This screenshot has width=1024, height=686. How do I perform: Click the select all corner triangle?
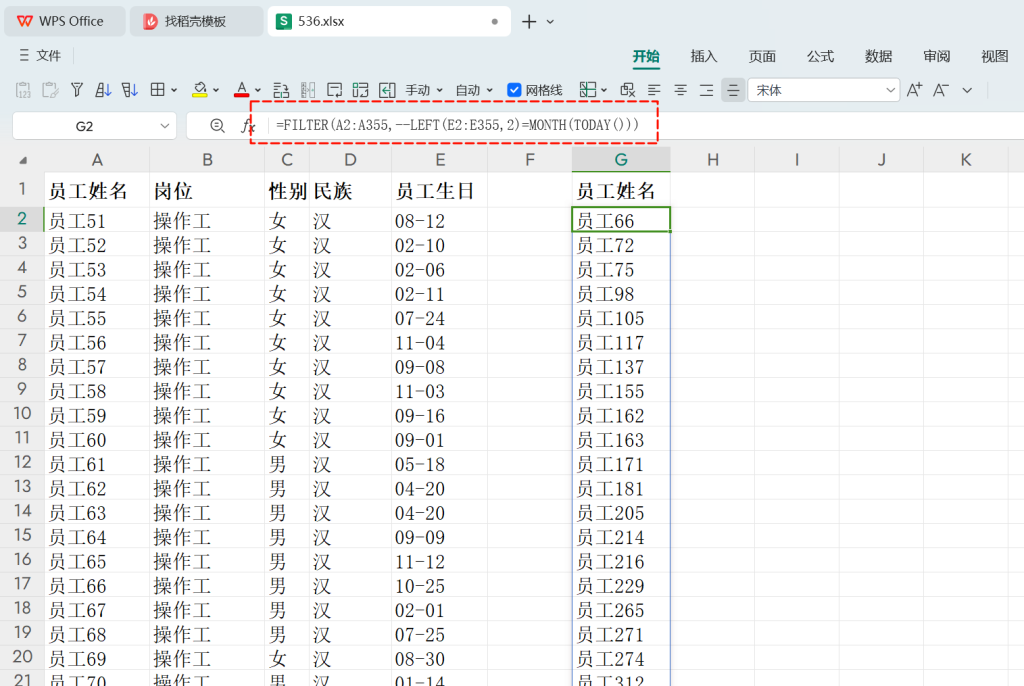(23, 160)
